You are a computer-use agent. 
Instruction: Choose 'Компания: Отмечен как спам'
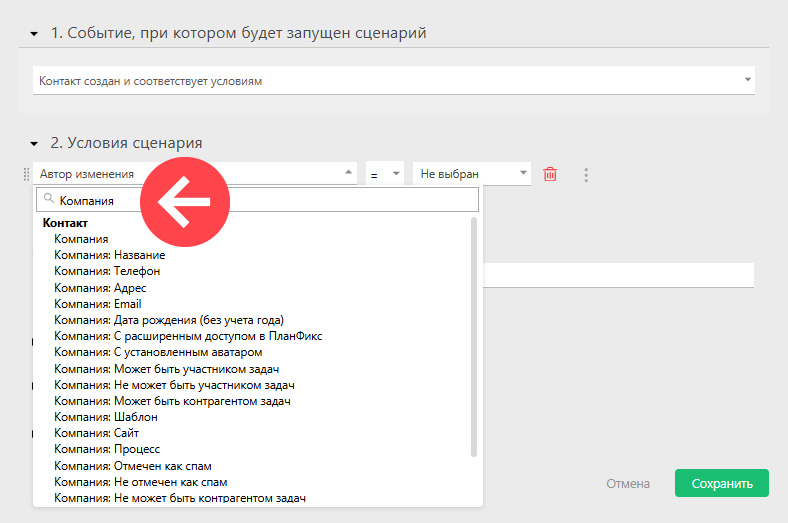133,466
